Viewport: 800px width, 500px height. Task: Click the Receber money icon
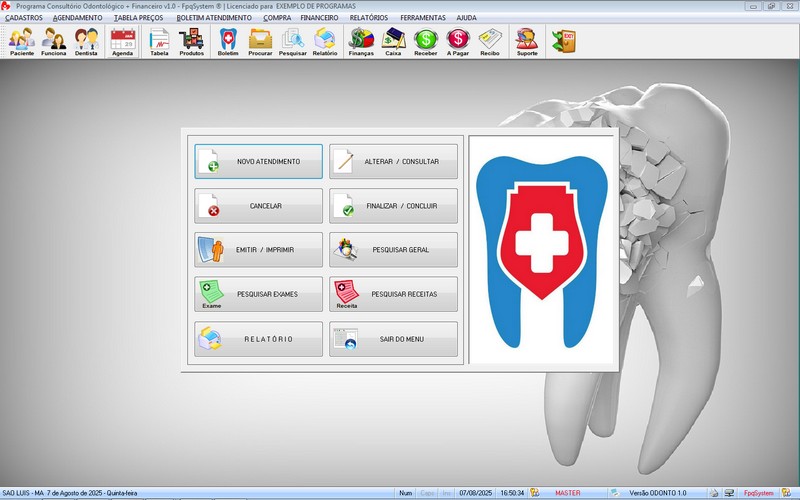click(x=426, y=42)
